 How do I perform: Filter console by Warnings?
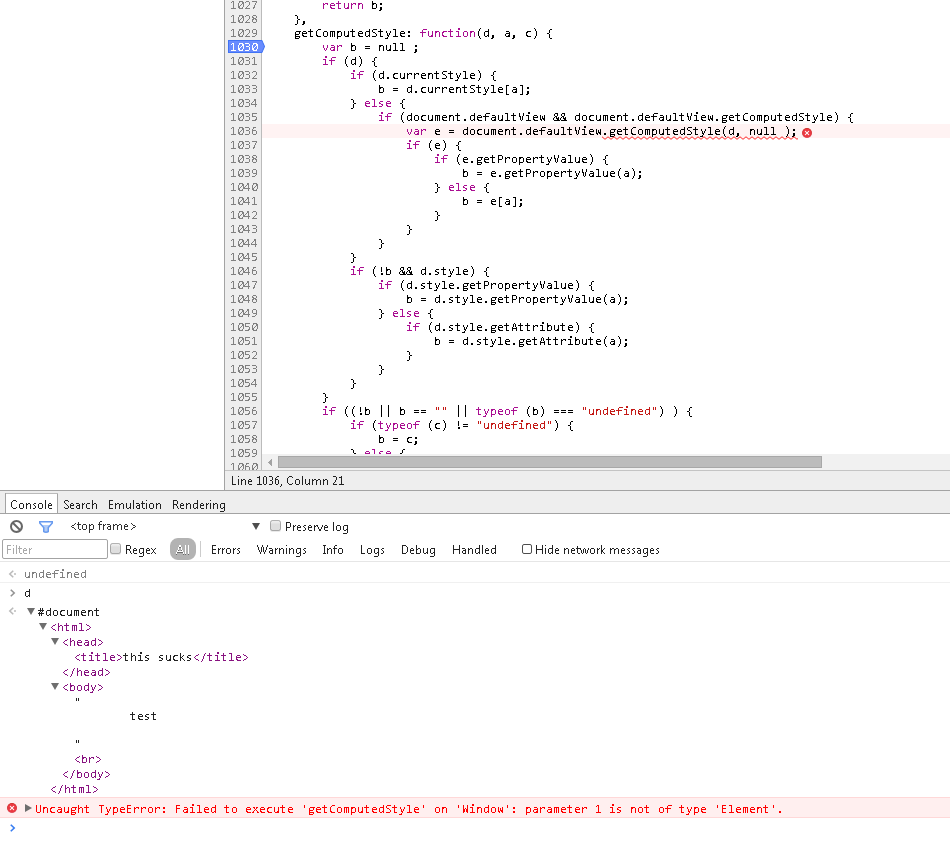[282, 549]
